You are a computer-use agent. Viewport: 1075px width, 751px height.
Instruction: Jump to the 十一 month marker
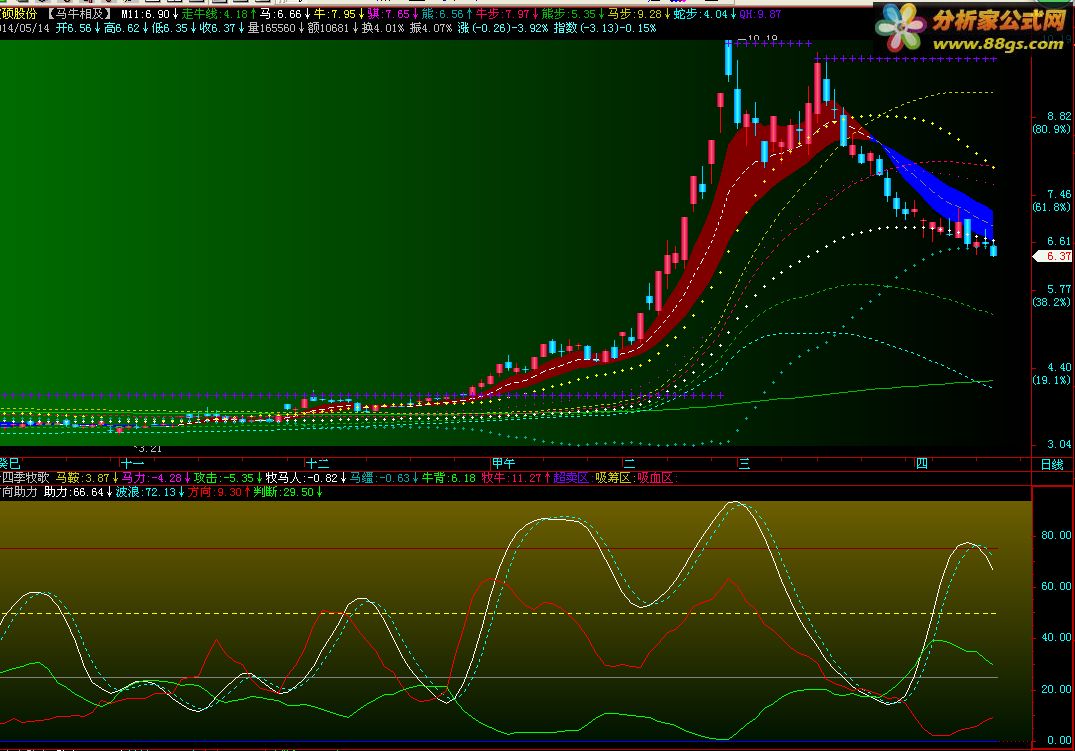pyautogui.click(x=132, y=464)
